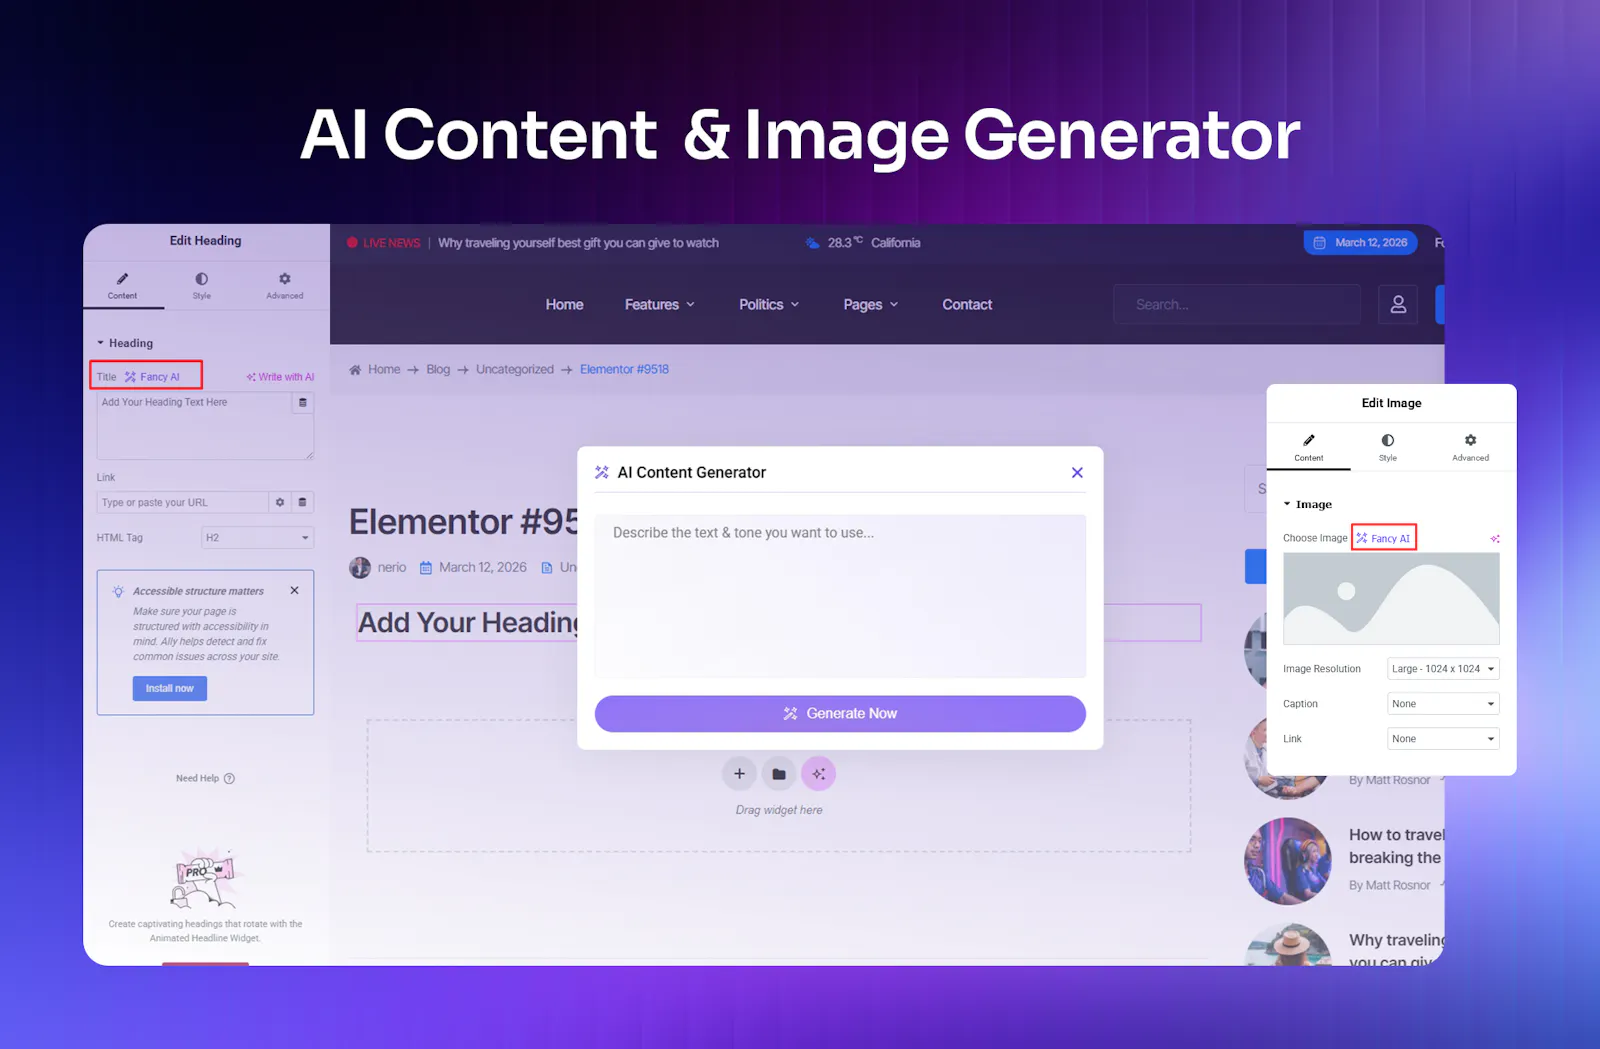This screenshot has height=1049, width=1600.
Task: Dismiss the Accessible structure matters notice
Action: (x=295, y=590)
